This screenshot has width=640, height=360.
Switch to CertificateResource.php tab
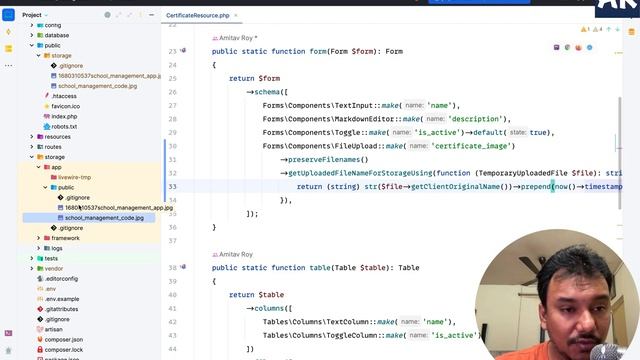tap(198, 16)
